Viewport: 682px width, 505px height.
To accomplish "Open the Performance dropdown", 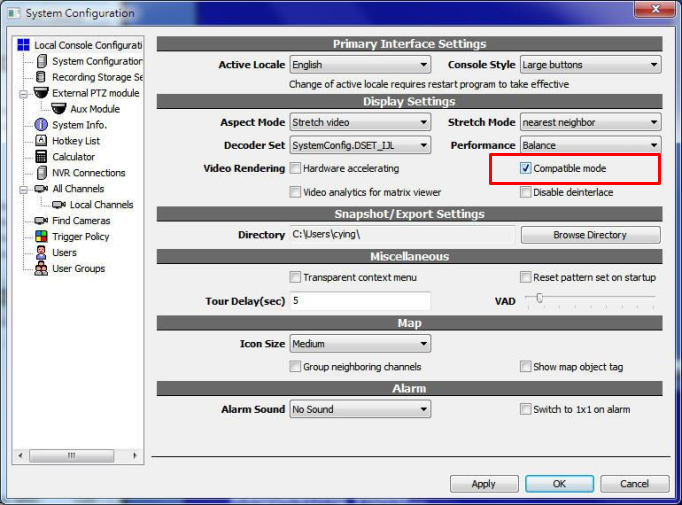I will (x=590, y=145).
